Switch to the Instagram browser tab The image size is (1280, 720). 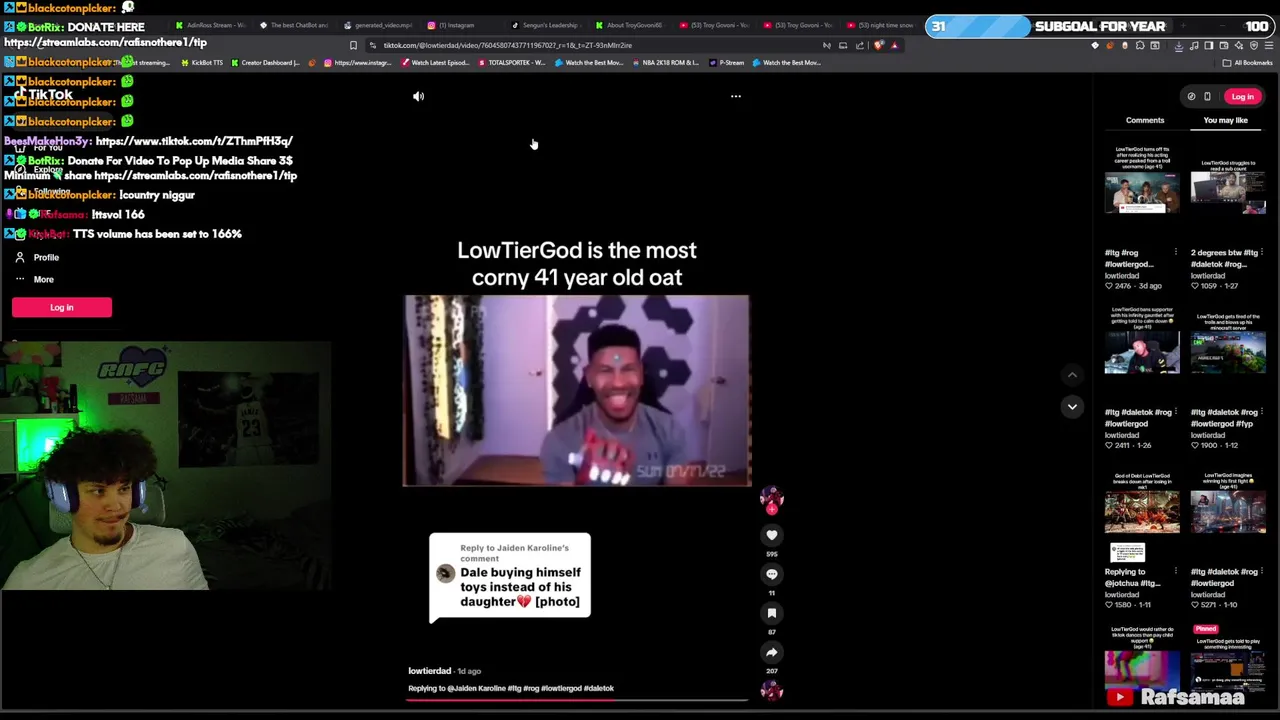[451, 25]
